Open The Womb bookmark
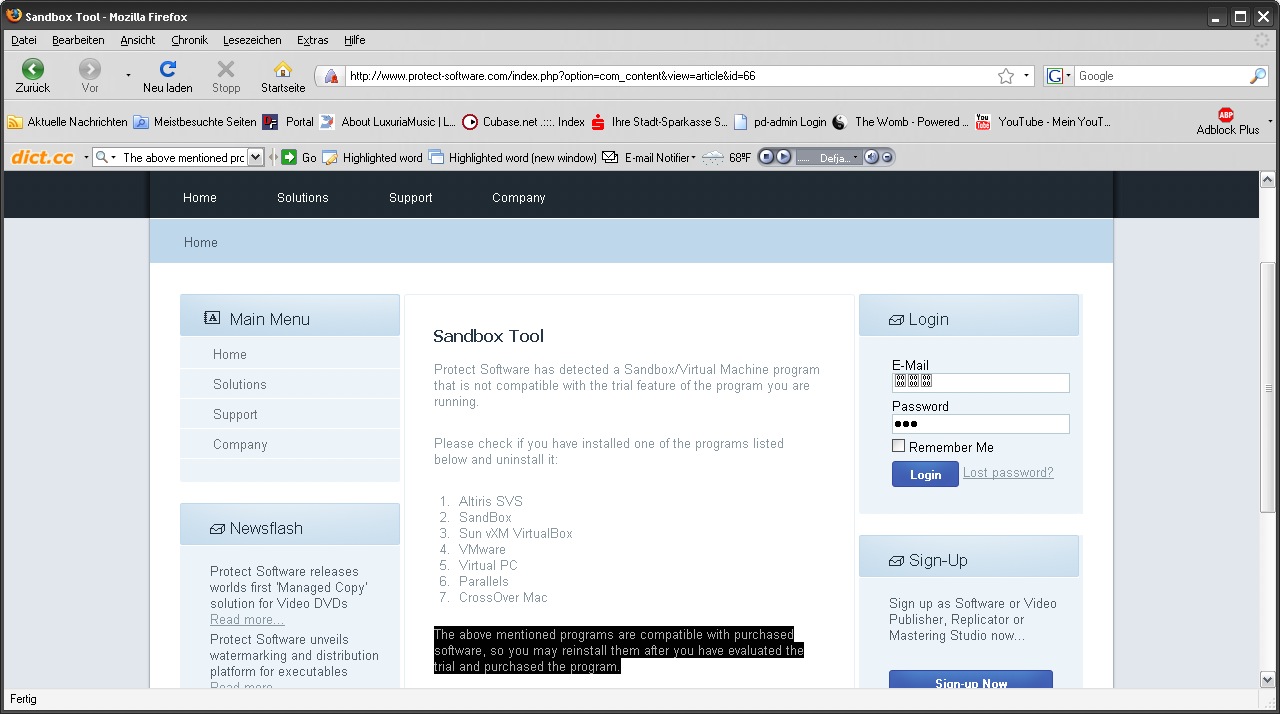 click(x=900, y=122)
